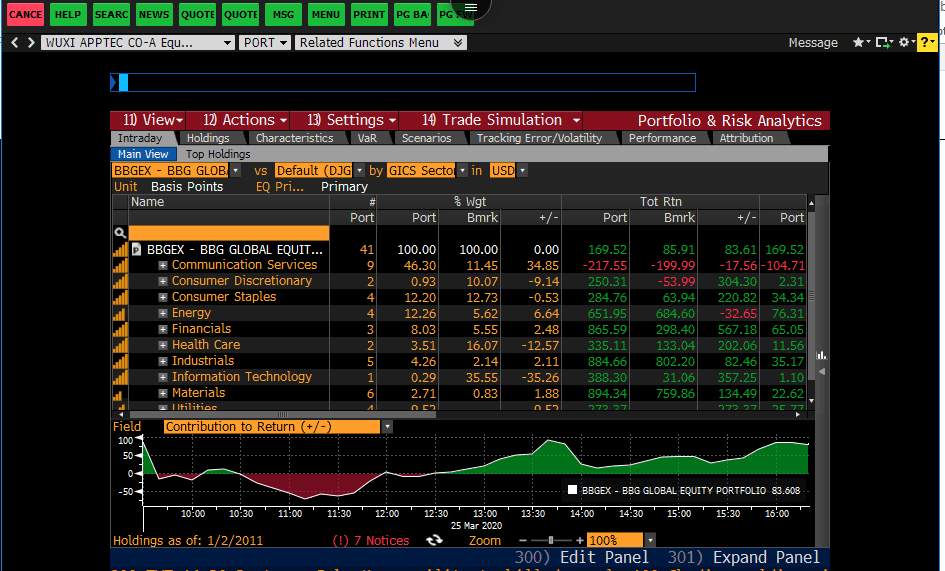
Task: Click the zoom slider handle
Action: point(551,541)
